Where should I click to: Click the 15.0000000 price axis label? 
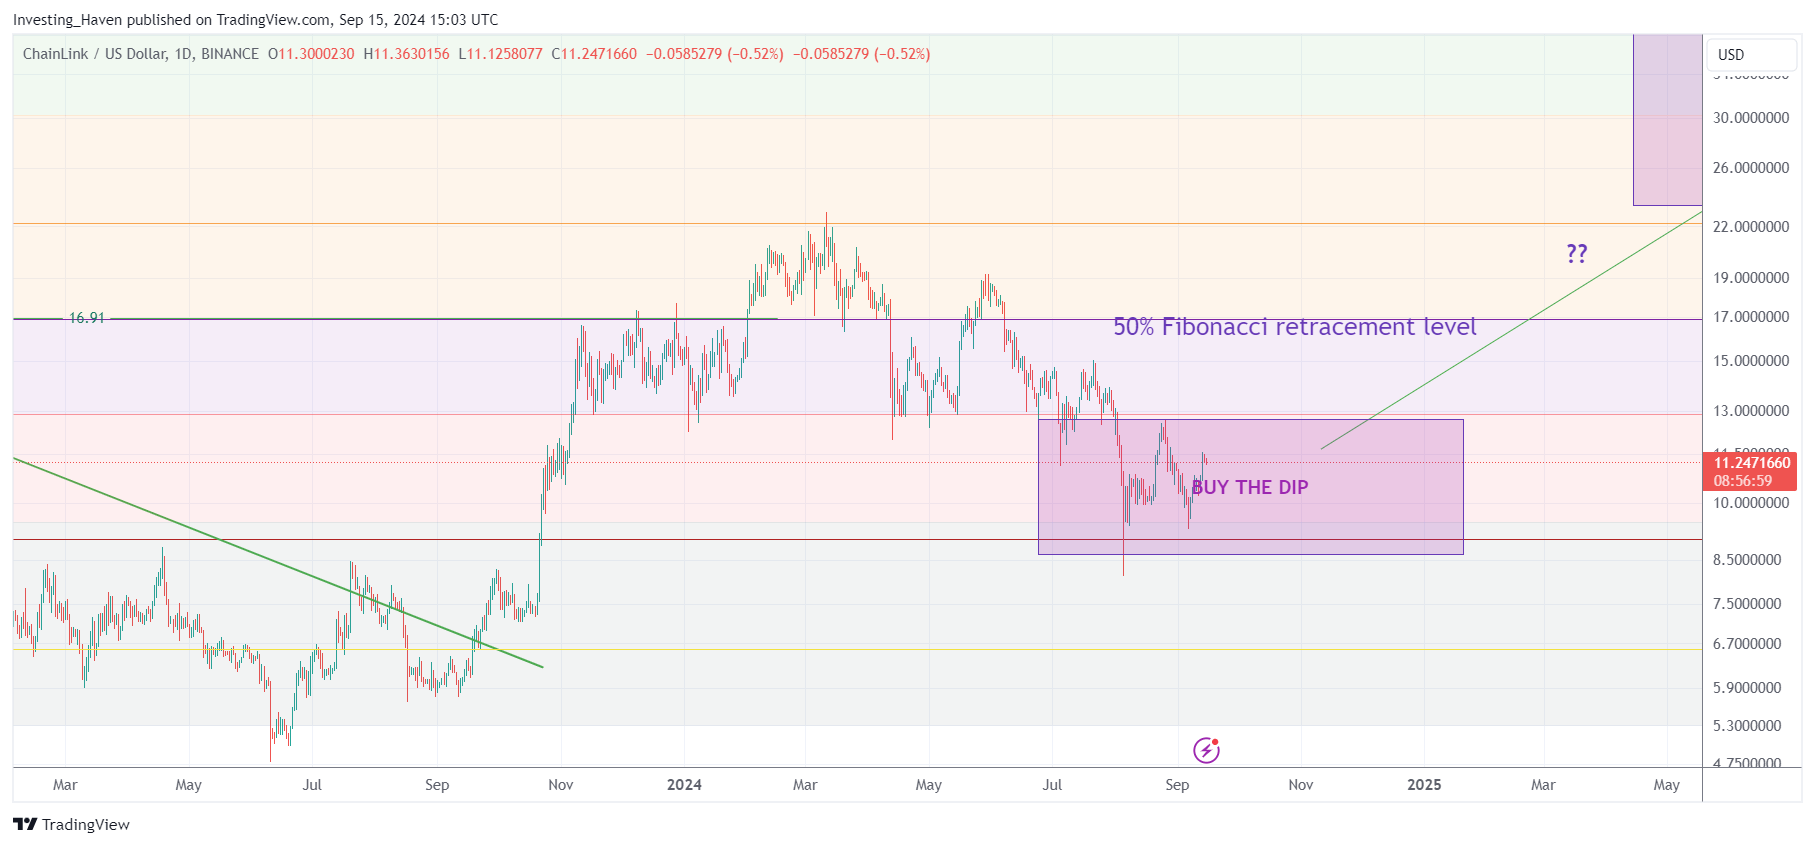1751,361
